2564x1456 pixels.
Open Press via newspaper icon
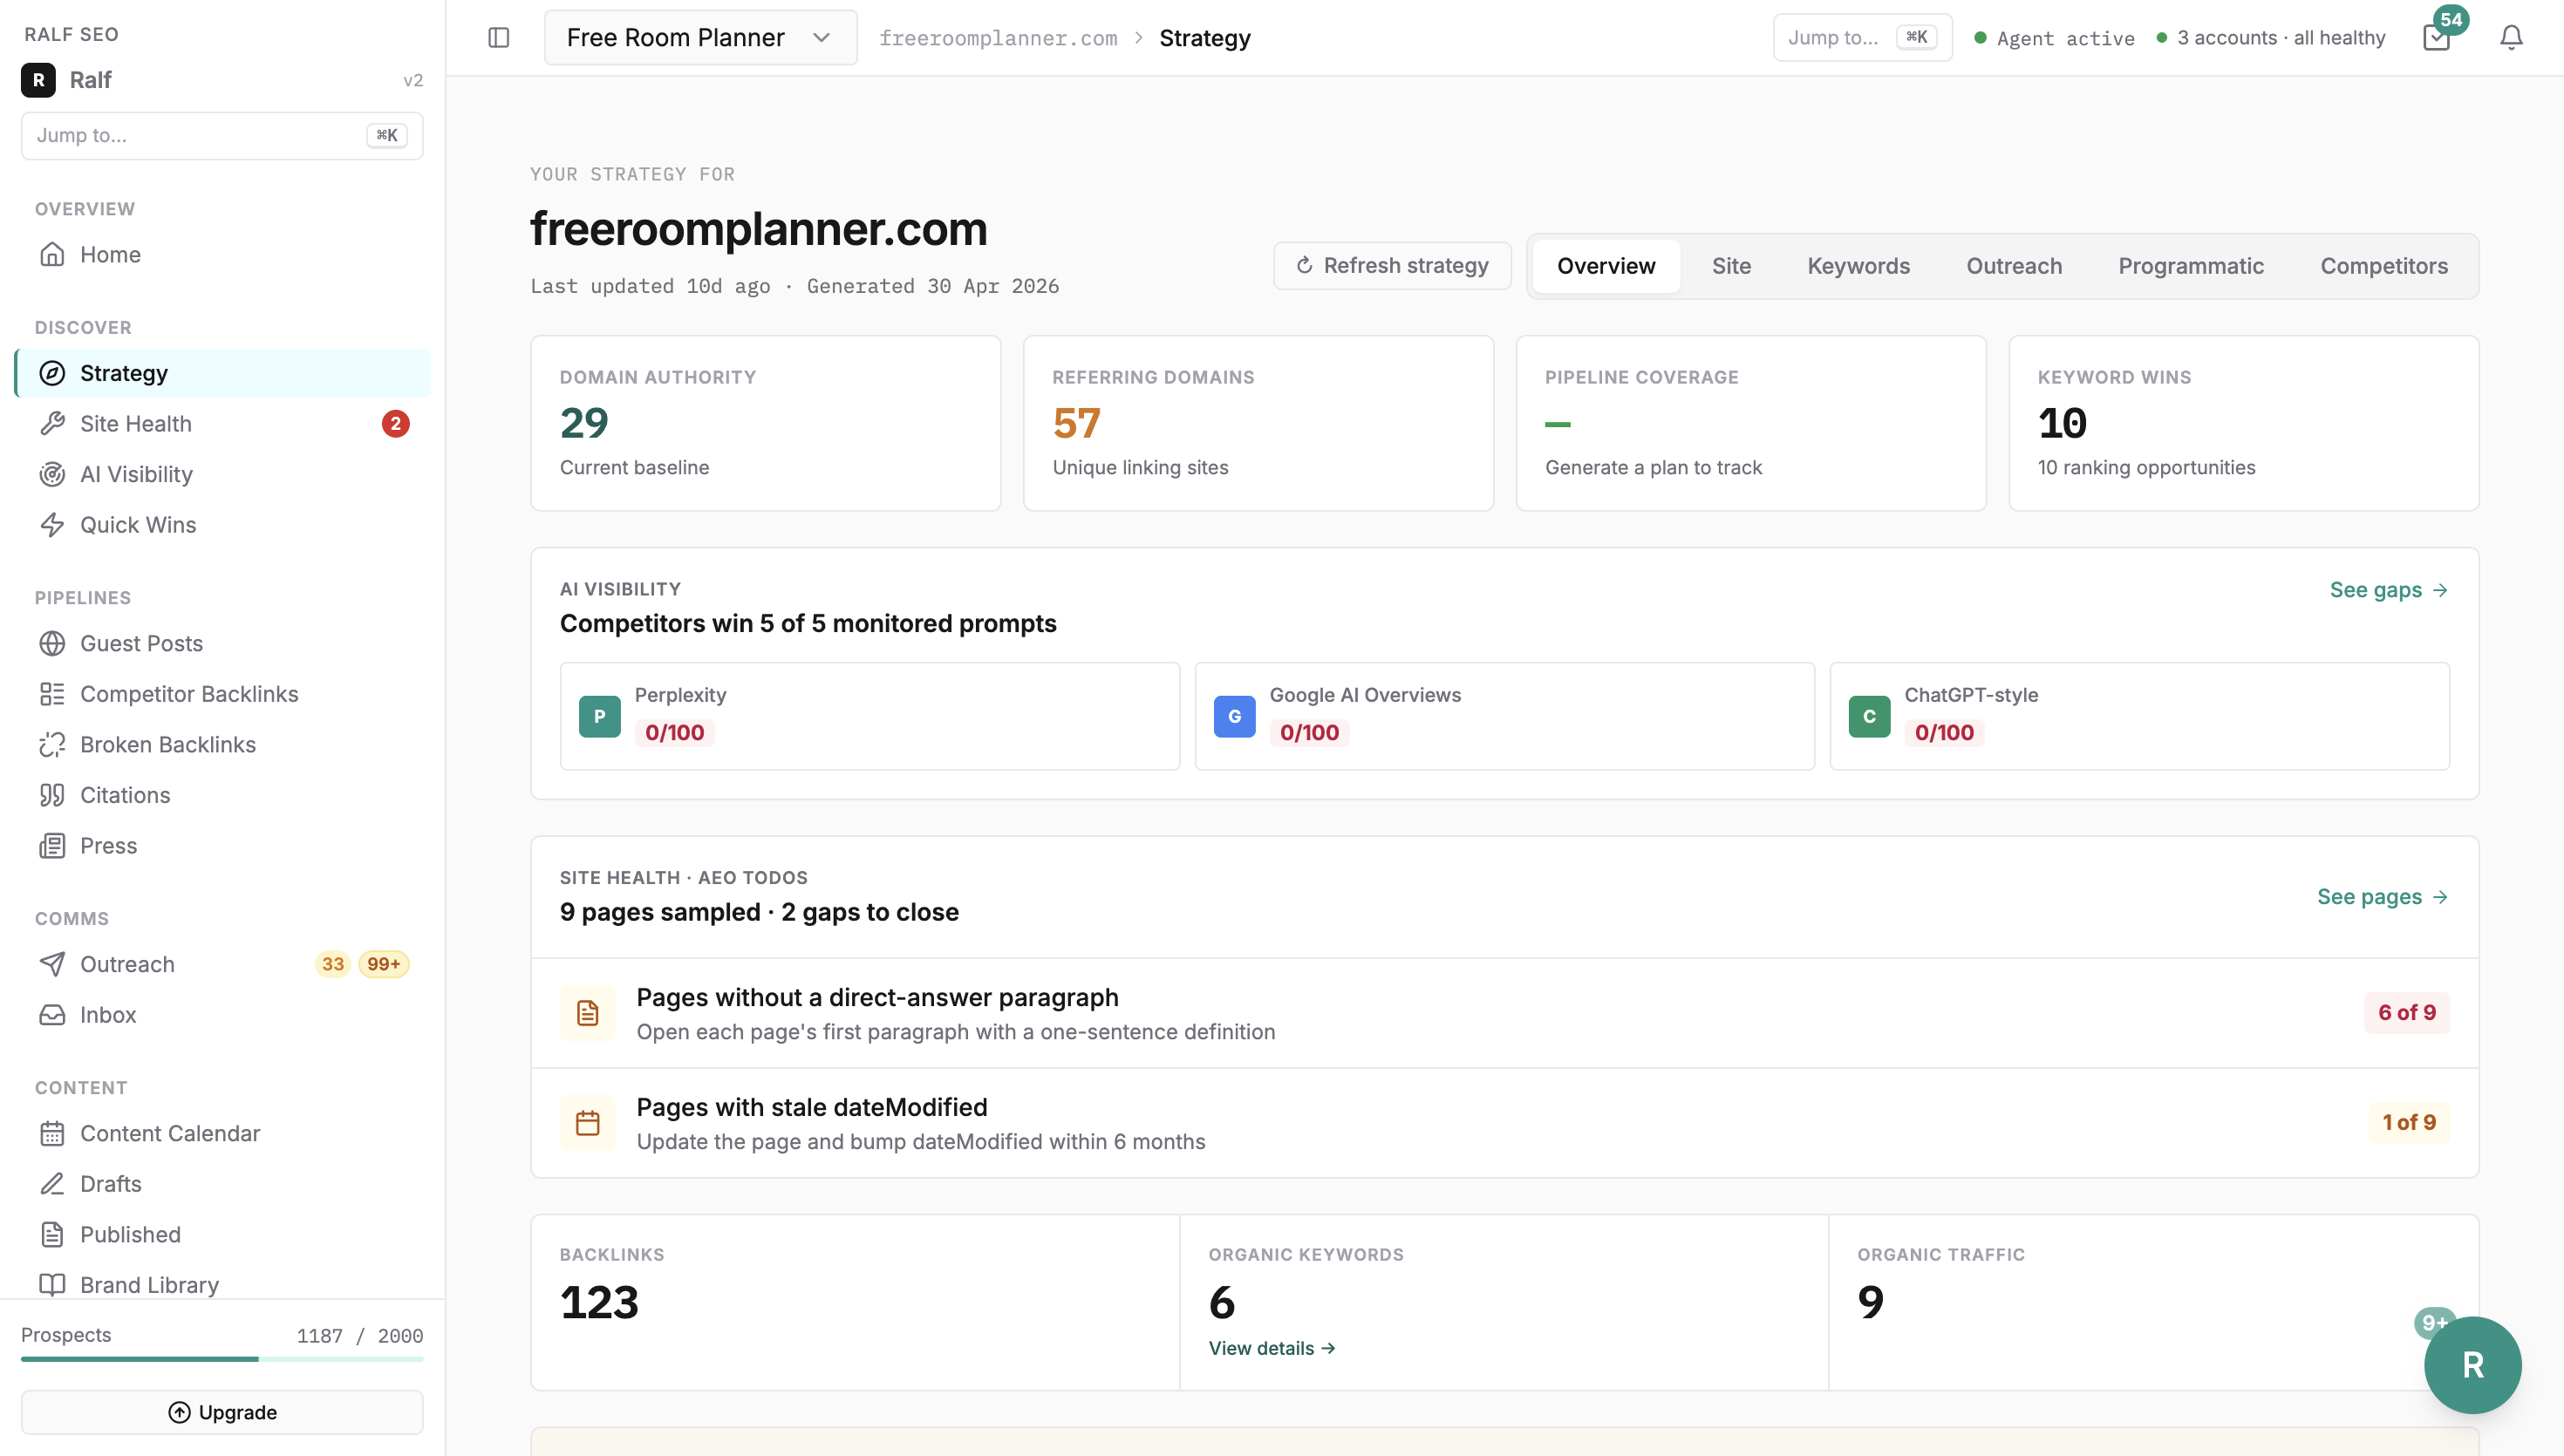click(52, 845)
